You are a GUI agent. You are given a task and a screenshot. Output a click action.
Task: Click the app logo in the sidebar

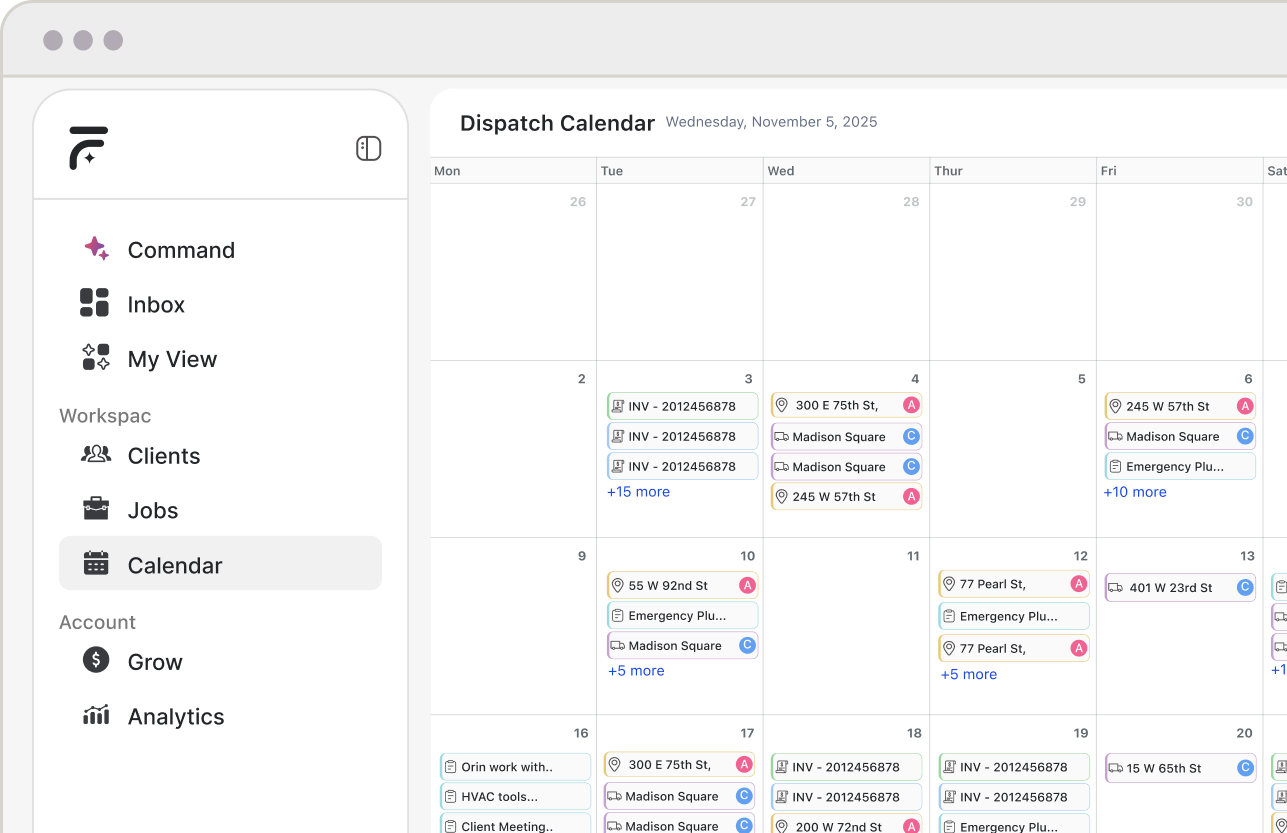click(x=88, y=148)
